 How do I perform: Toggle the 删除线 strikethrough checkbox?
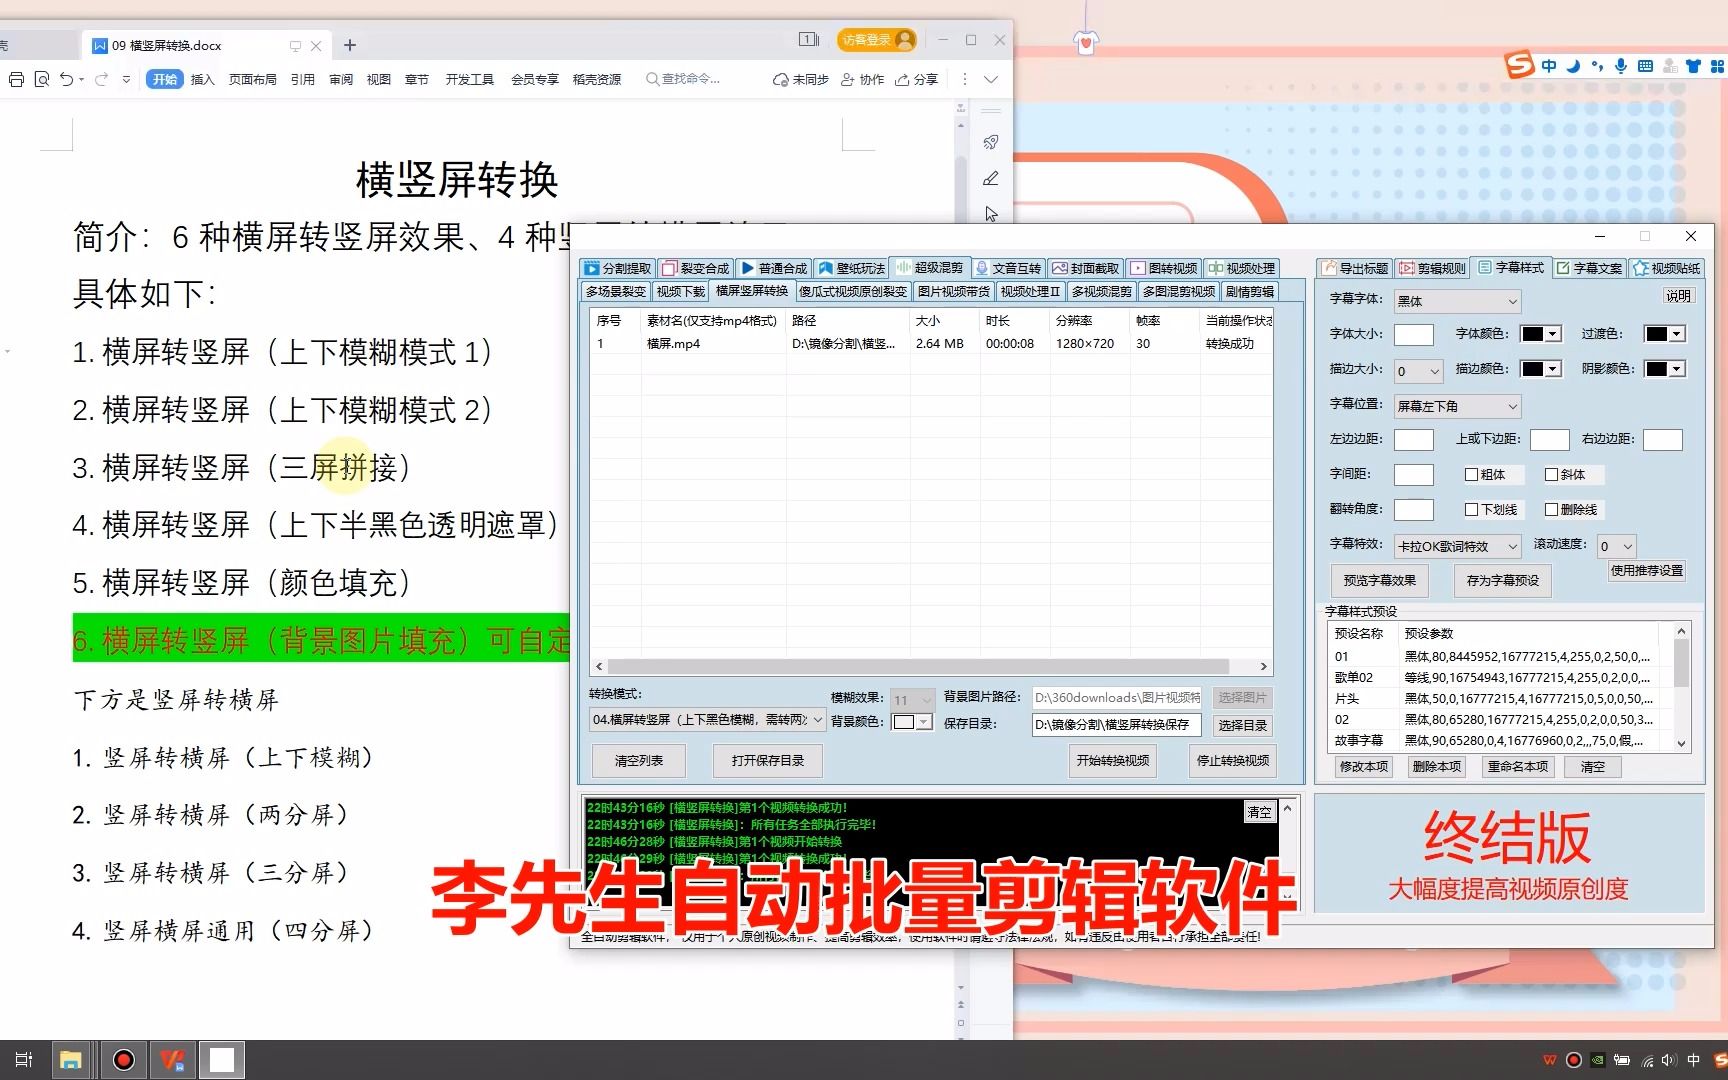tap(1551, 510)
